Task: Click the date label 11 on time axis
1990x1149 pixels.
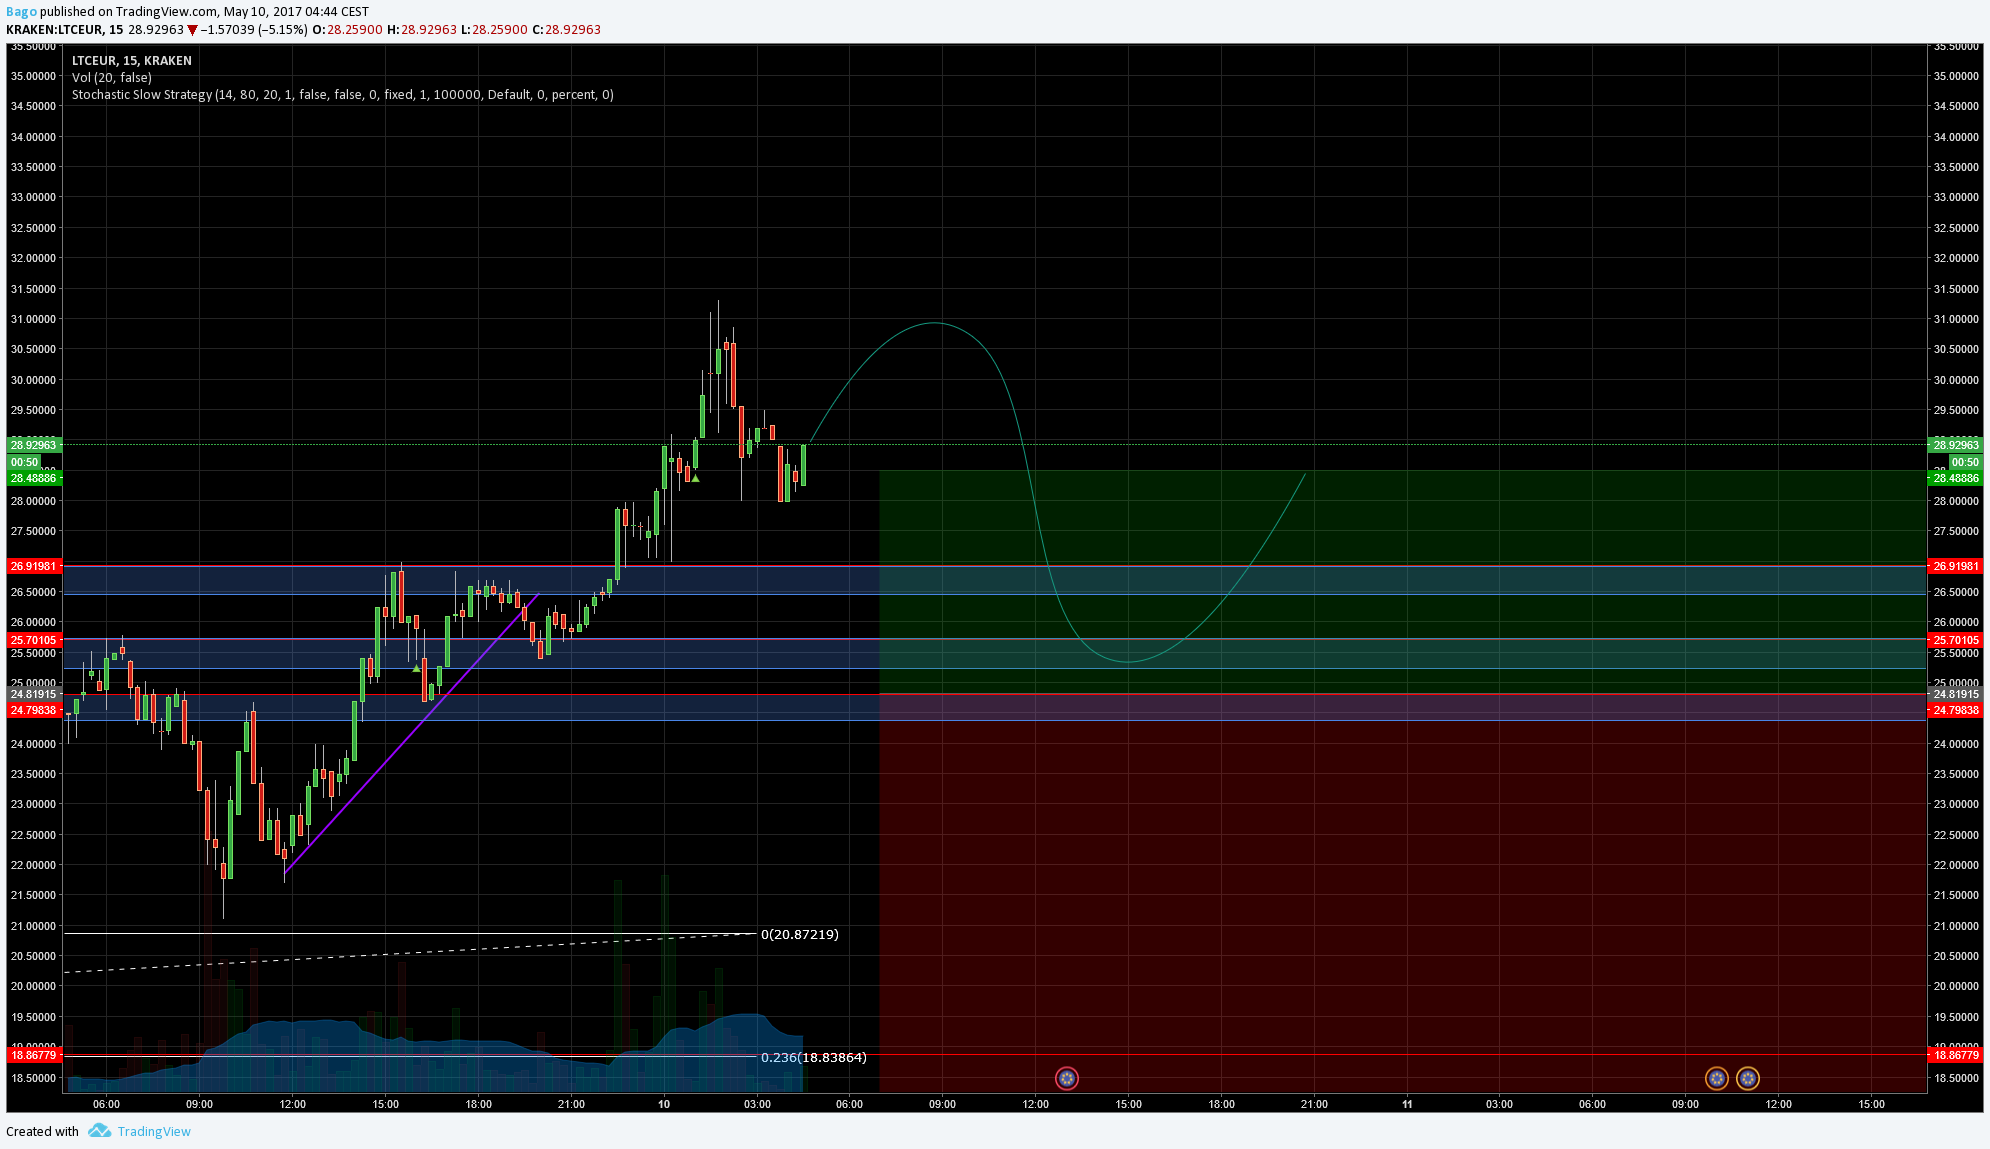Action: click(1407, 1104)
